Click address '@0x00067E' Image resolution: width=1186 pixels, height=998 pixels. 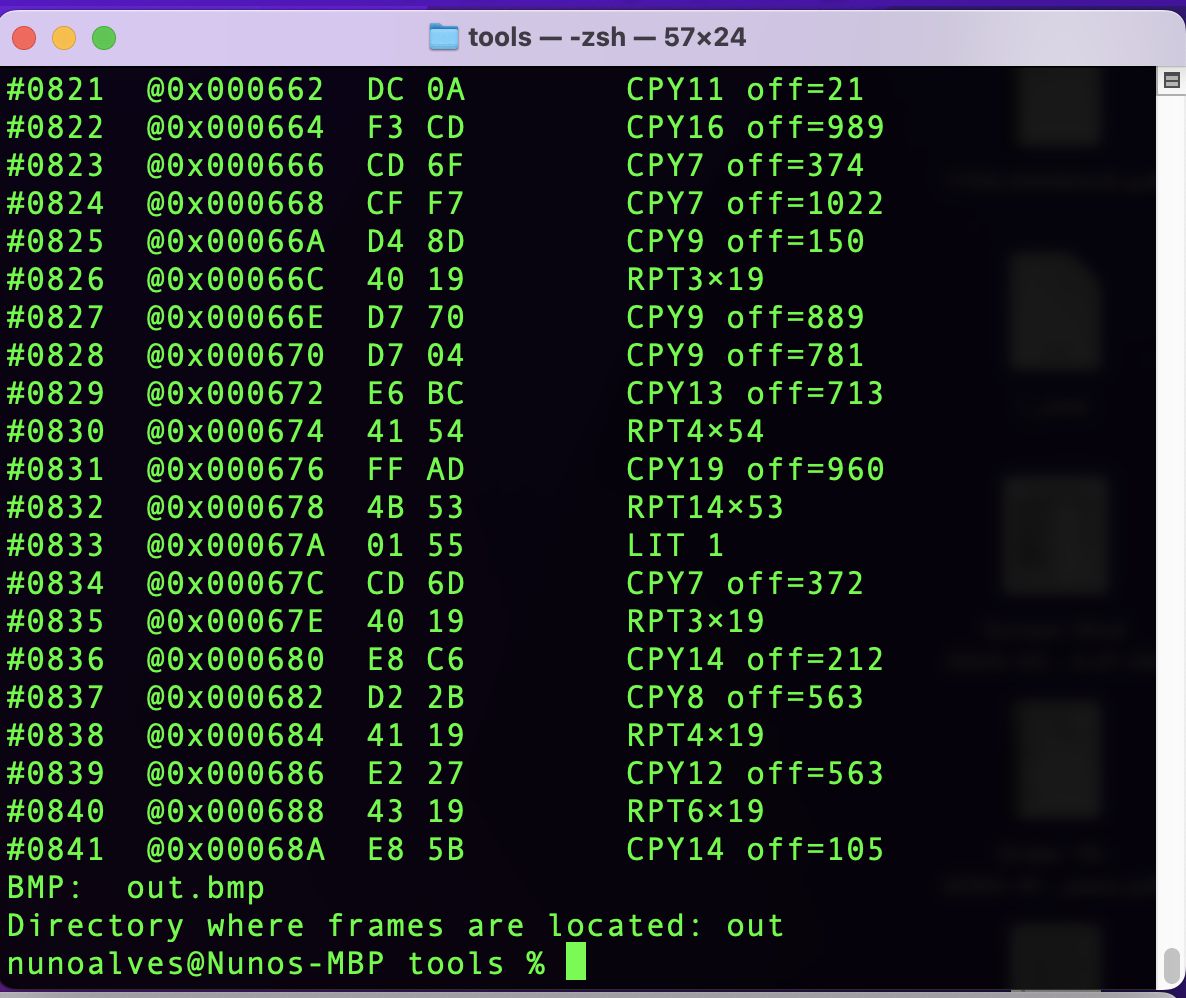point(235,621)
